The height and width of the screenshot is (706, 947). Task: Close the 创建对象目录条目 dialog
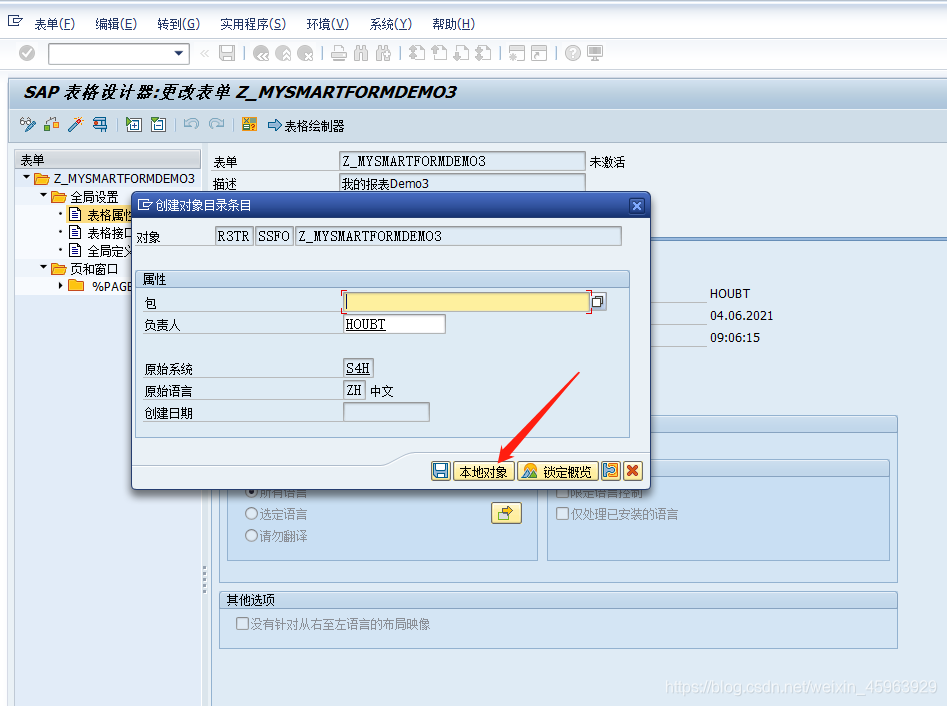(x=637, y=206)
